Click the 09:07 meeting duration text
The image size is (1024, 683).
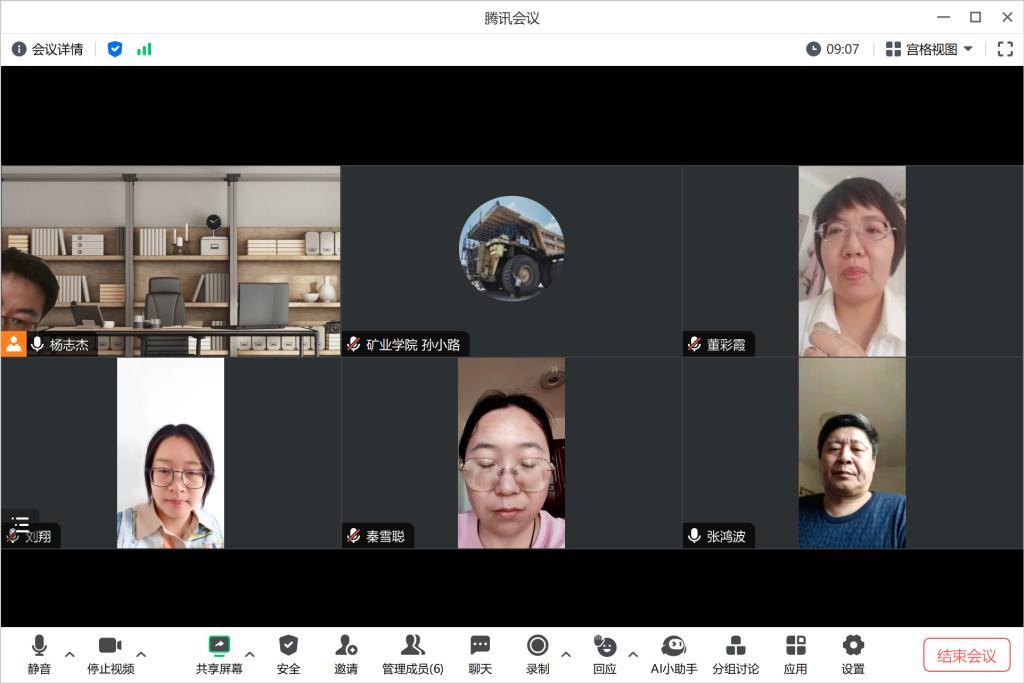[x=842, y=49]
